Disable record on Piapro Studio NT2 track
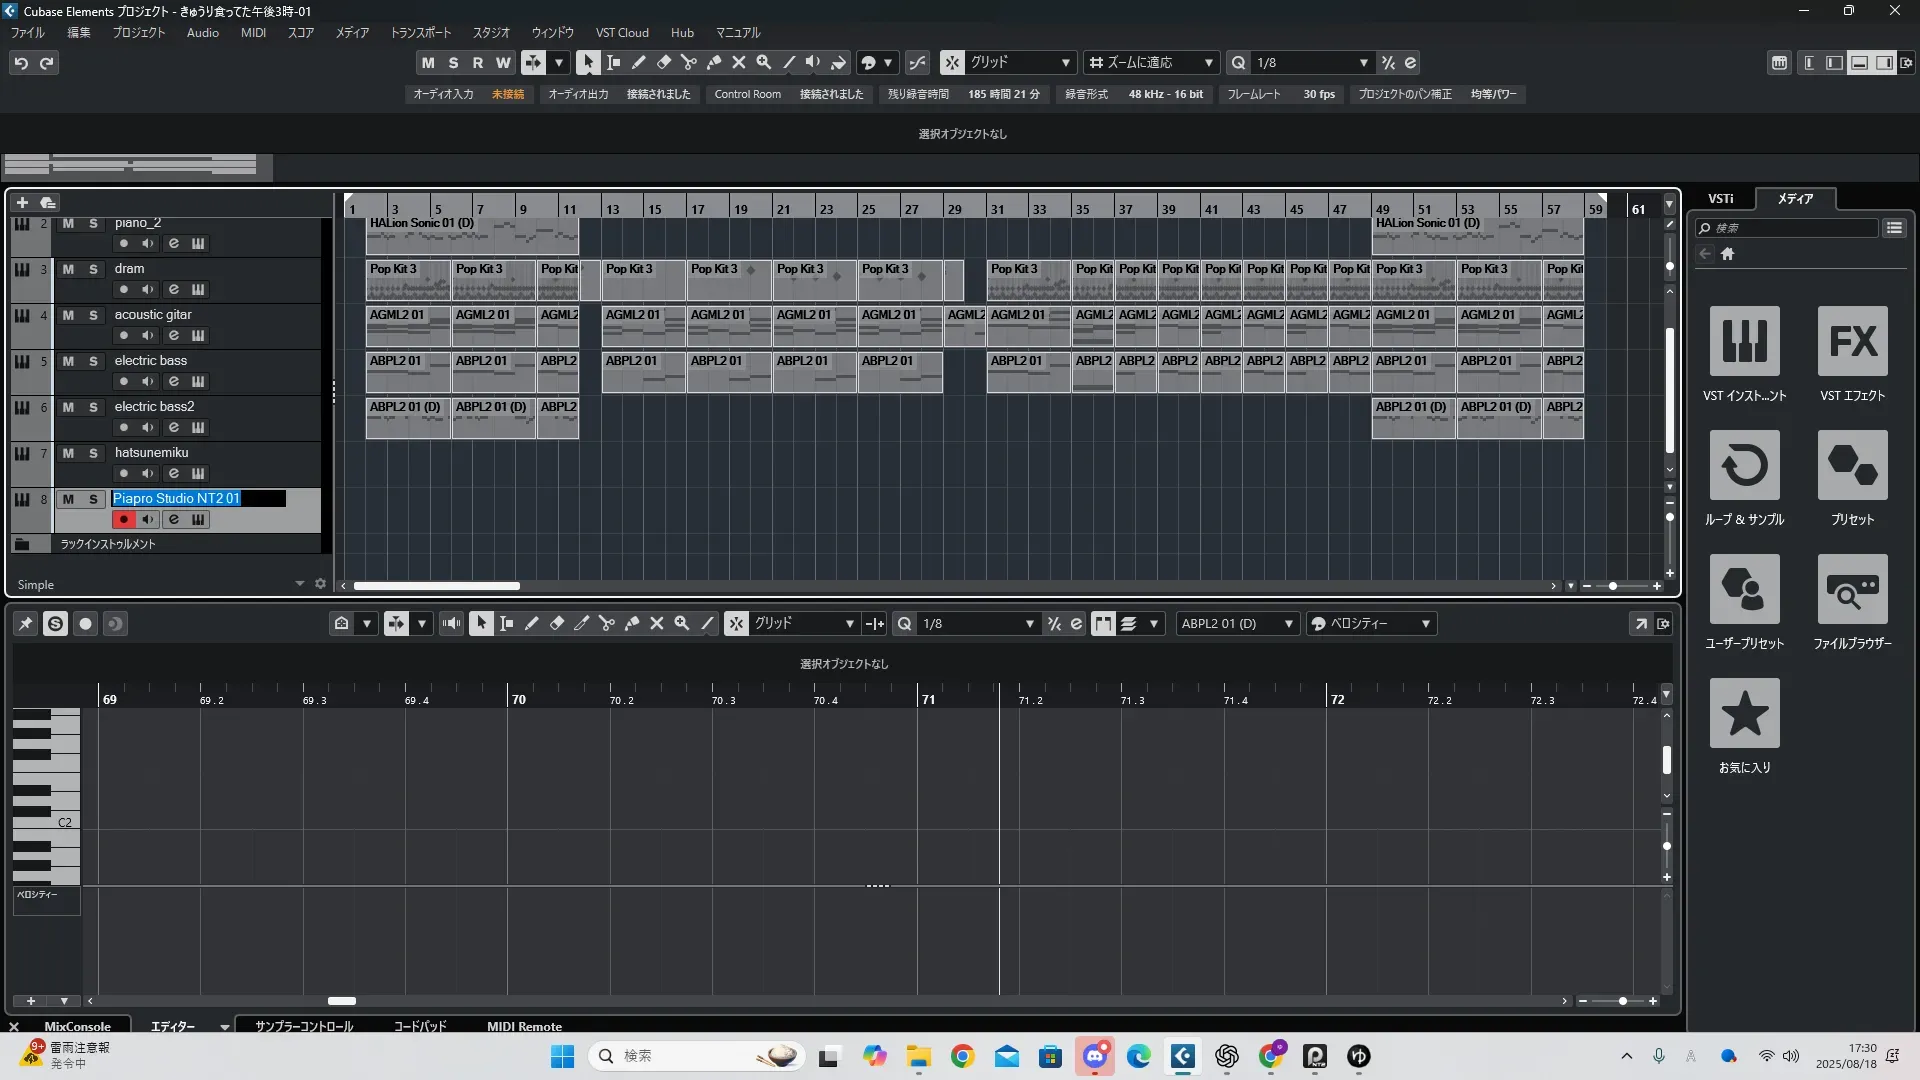The height and width of the screenshot is (1080, 1920). click(x=124, y=519)
